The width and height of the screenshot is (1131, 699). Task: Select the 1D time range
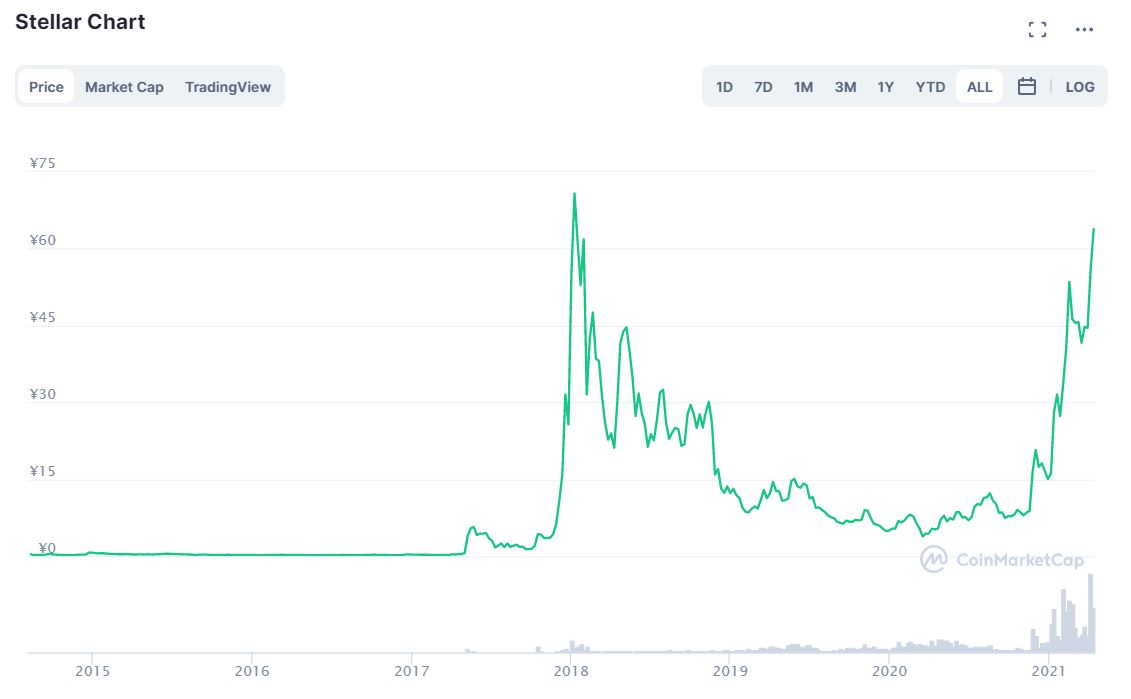pyautogui.click(x=724, y=87)
